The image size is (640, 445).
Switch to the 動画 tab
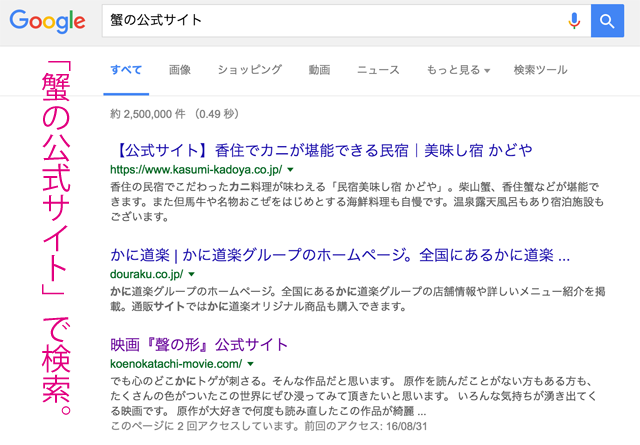coord(319,70)
